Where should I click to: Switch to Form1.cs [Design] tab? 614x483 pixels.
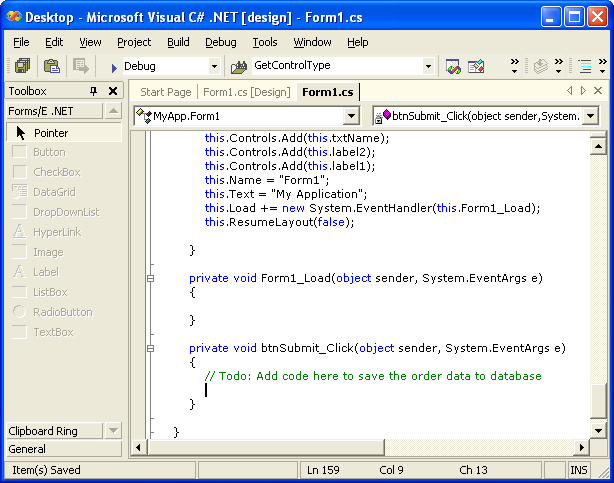(247, 92)
